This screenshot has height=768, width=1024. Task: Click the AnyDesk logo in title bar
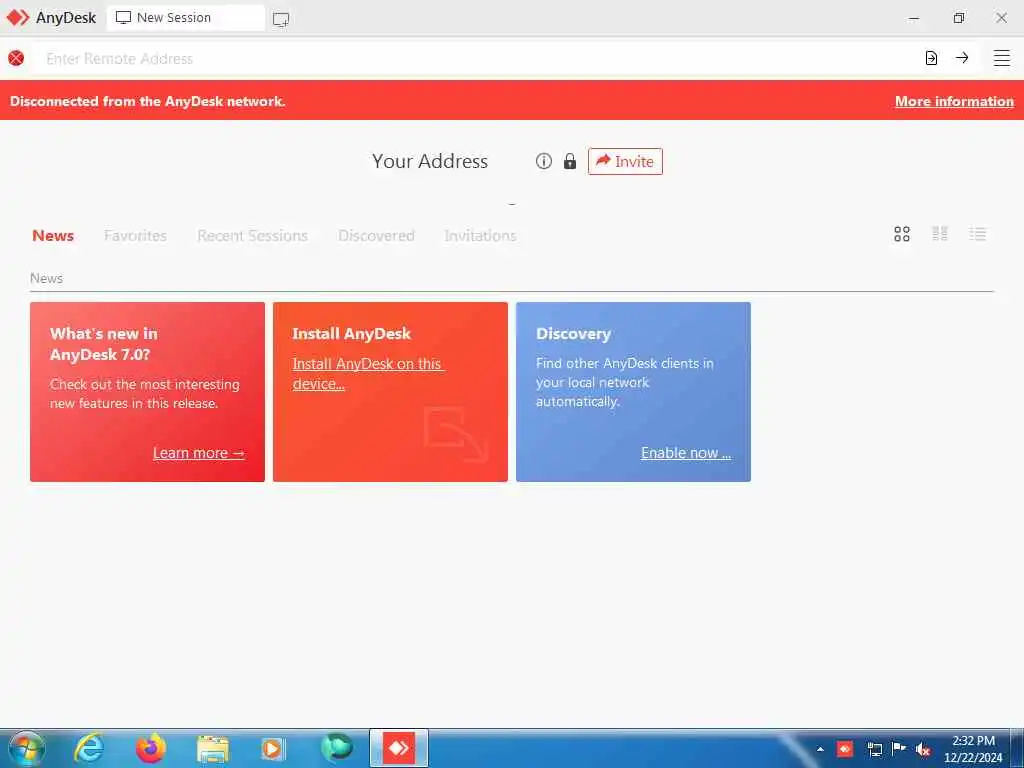coord(18,18)
